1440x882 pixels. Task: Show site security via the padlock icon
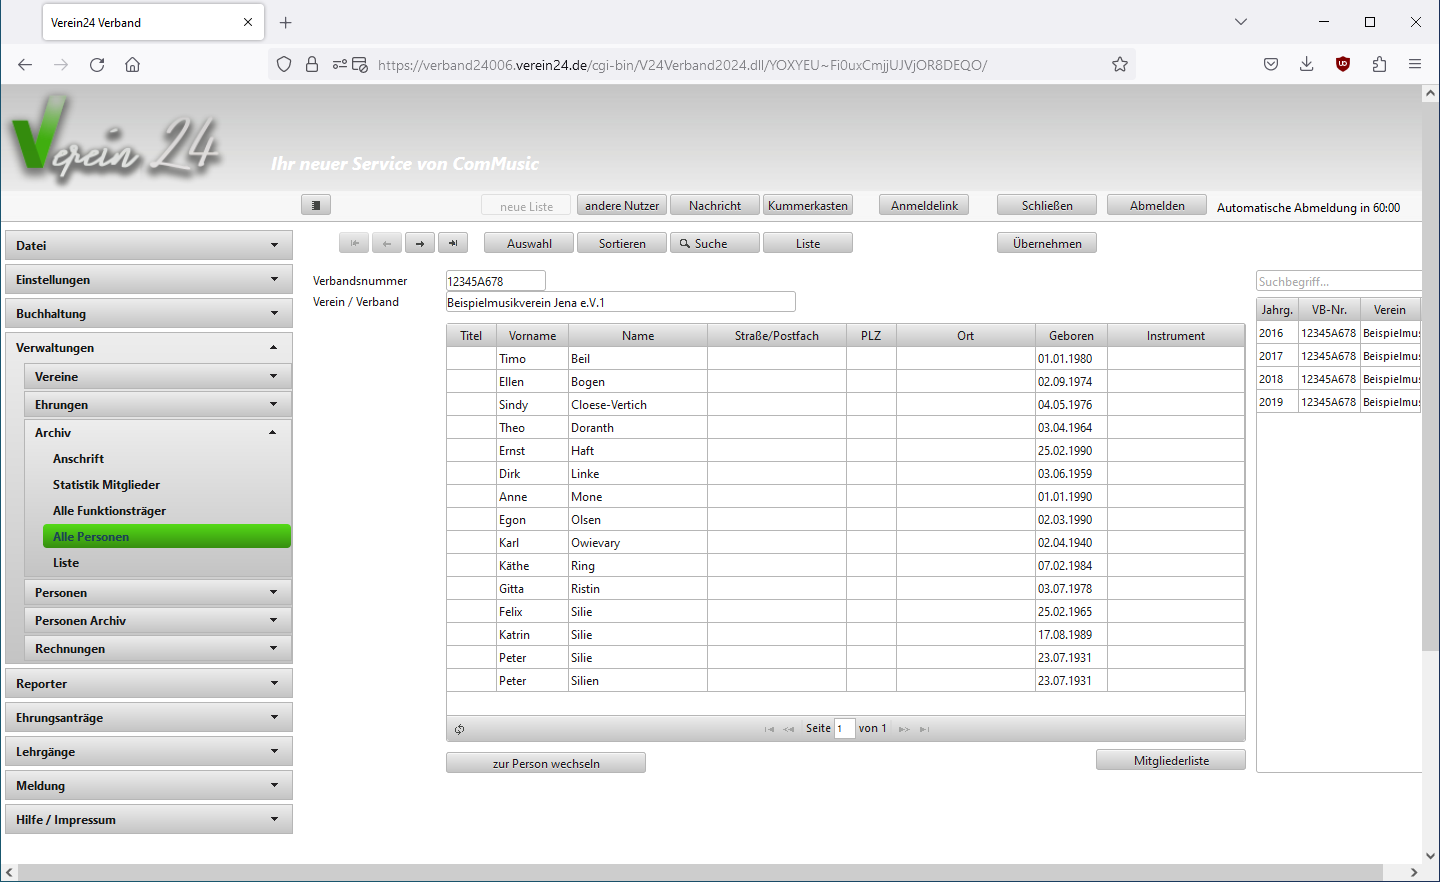point(312,65)
